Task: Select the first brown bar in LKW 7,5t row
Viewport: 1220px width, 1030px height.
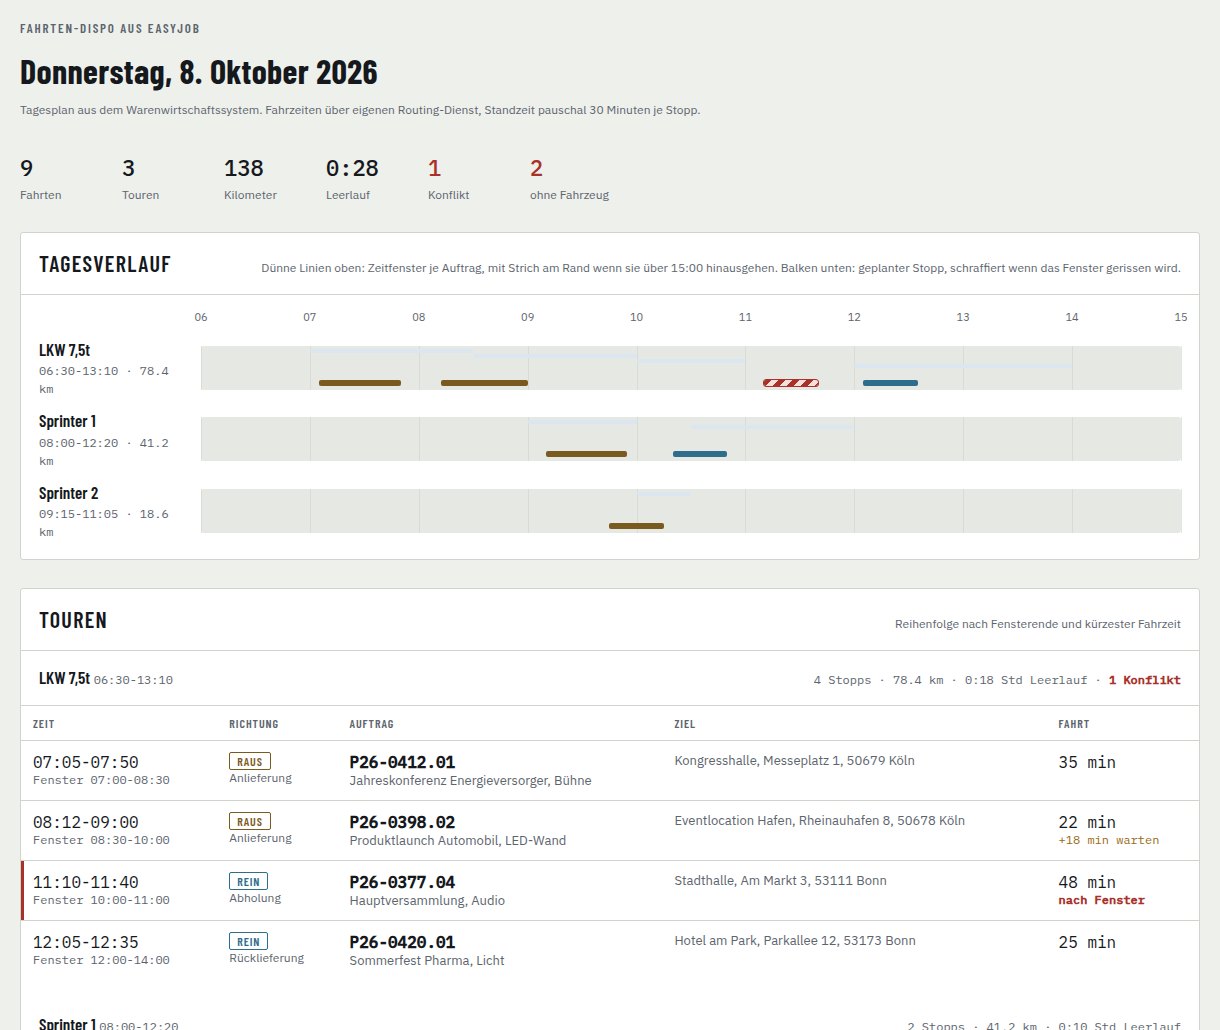Action: 360,383
